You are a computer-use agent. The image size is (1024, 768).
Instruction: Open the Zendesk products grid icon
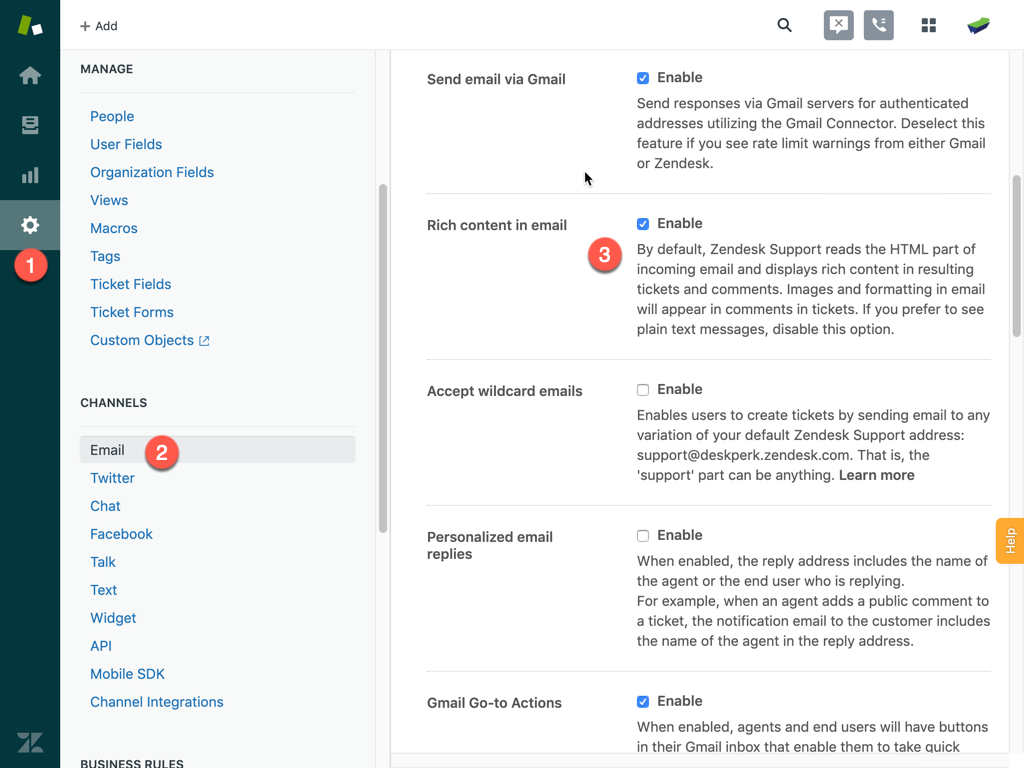pos(929,26)
